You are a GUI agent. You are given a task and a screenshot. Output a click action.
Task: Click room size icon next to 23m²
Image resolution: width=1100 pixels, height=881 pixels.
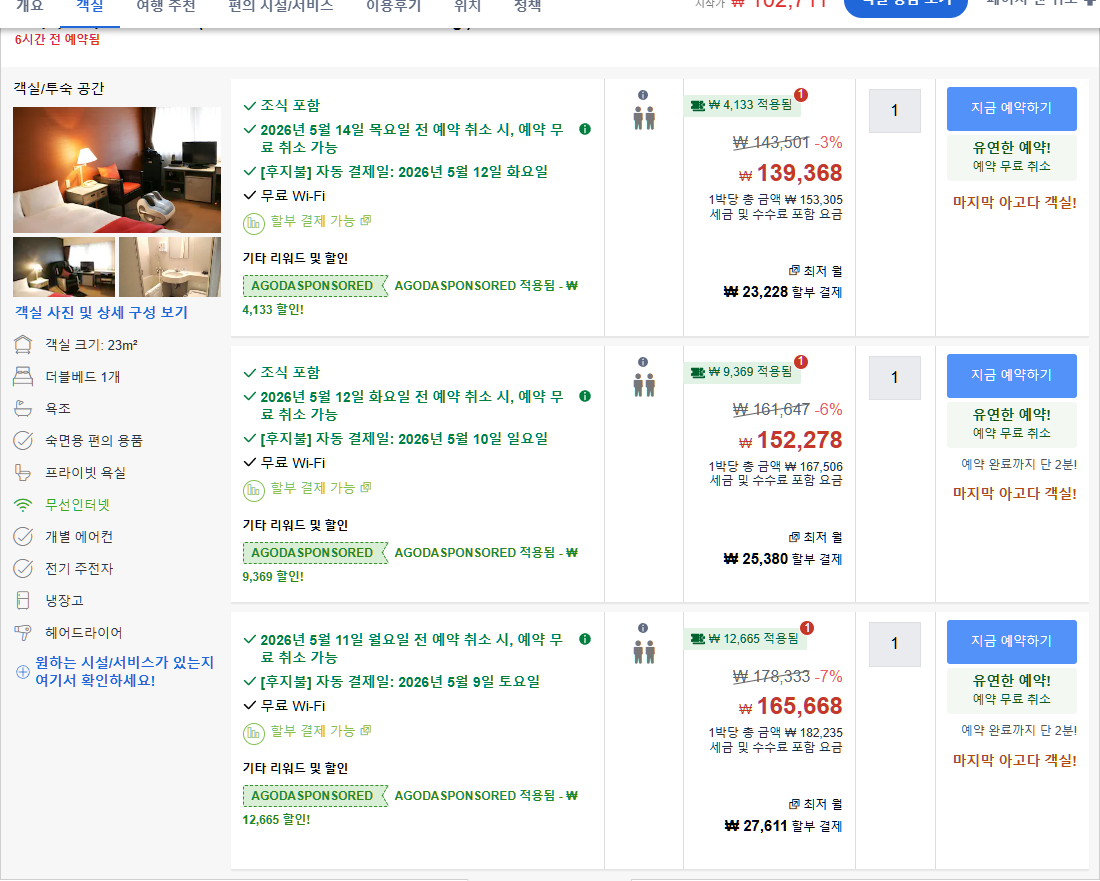[x=23, y=344]
